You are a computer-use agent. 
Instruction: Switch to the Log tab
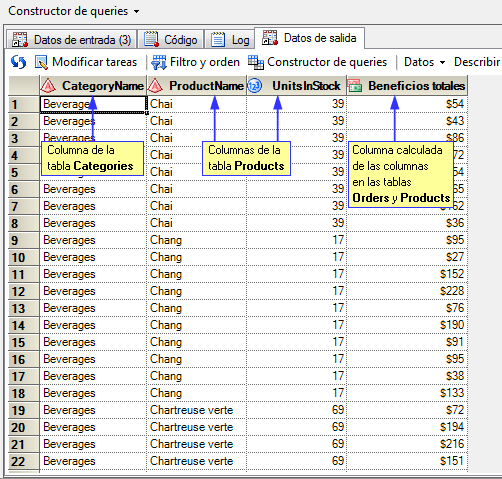click(230, 40)
